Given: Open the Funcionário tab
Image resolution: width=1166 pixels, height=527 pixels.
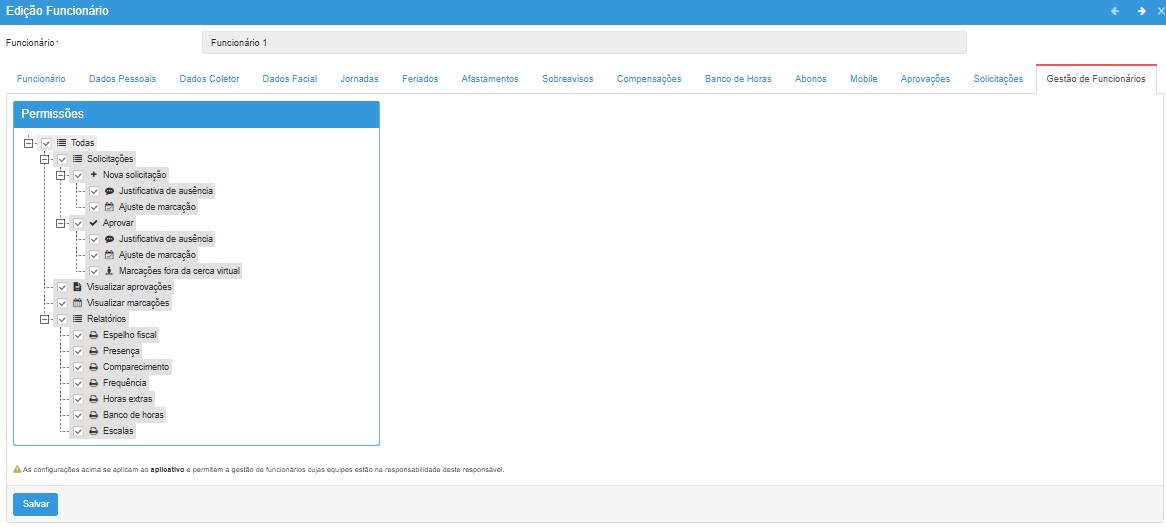Looking at the screenshot, I should click(x=41, y=79).
